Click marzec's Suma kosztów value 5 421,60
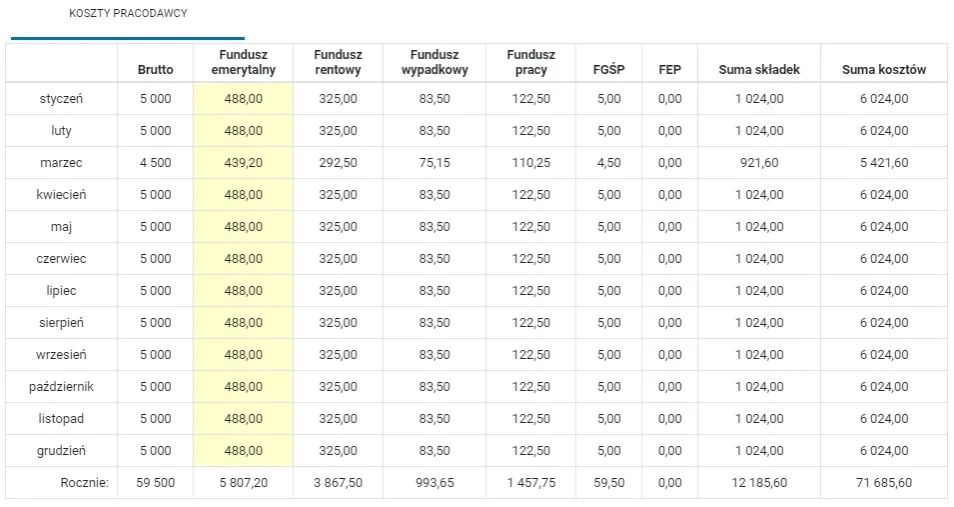This screenshot has width=954, height=507. 884,163
